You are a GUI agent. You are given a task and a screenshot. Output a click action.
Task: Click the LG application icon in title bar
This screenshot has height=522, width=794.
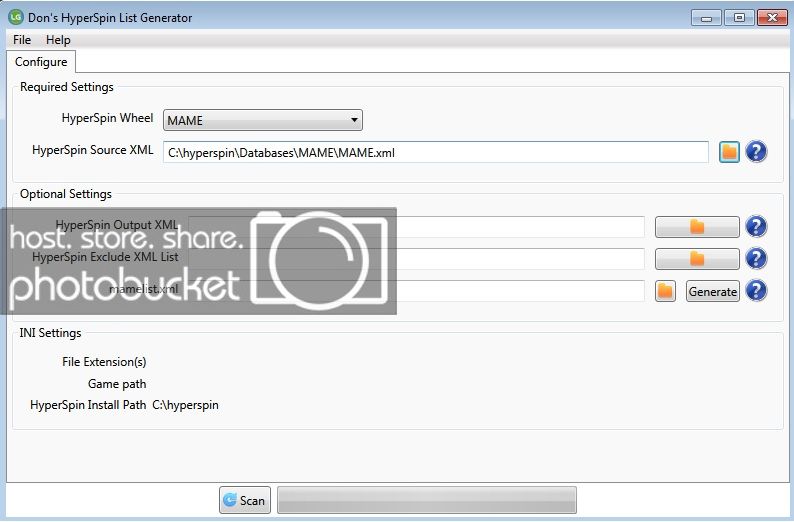[15, 17]
